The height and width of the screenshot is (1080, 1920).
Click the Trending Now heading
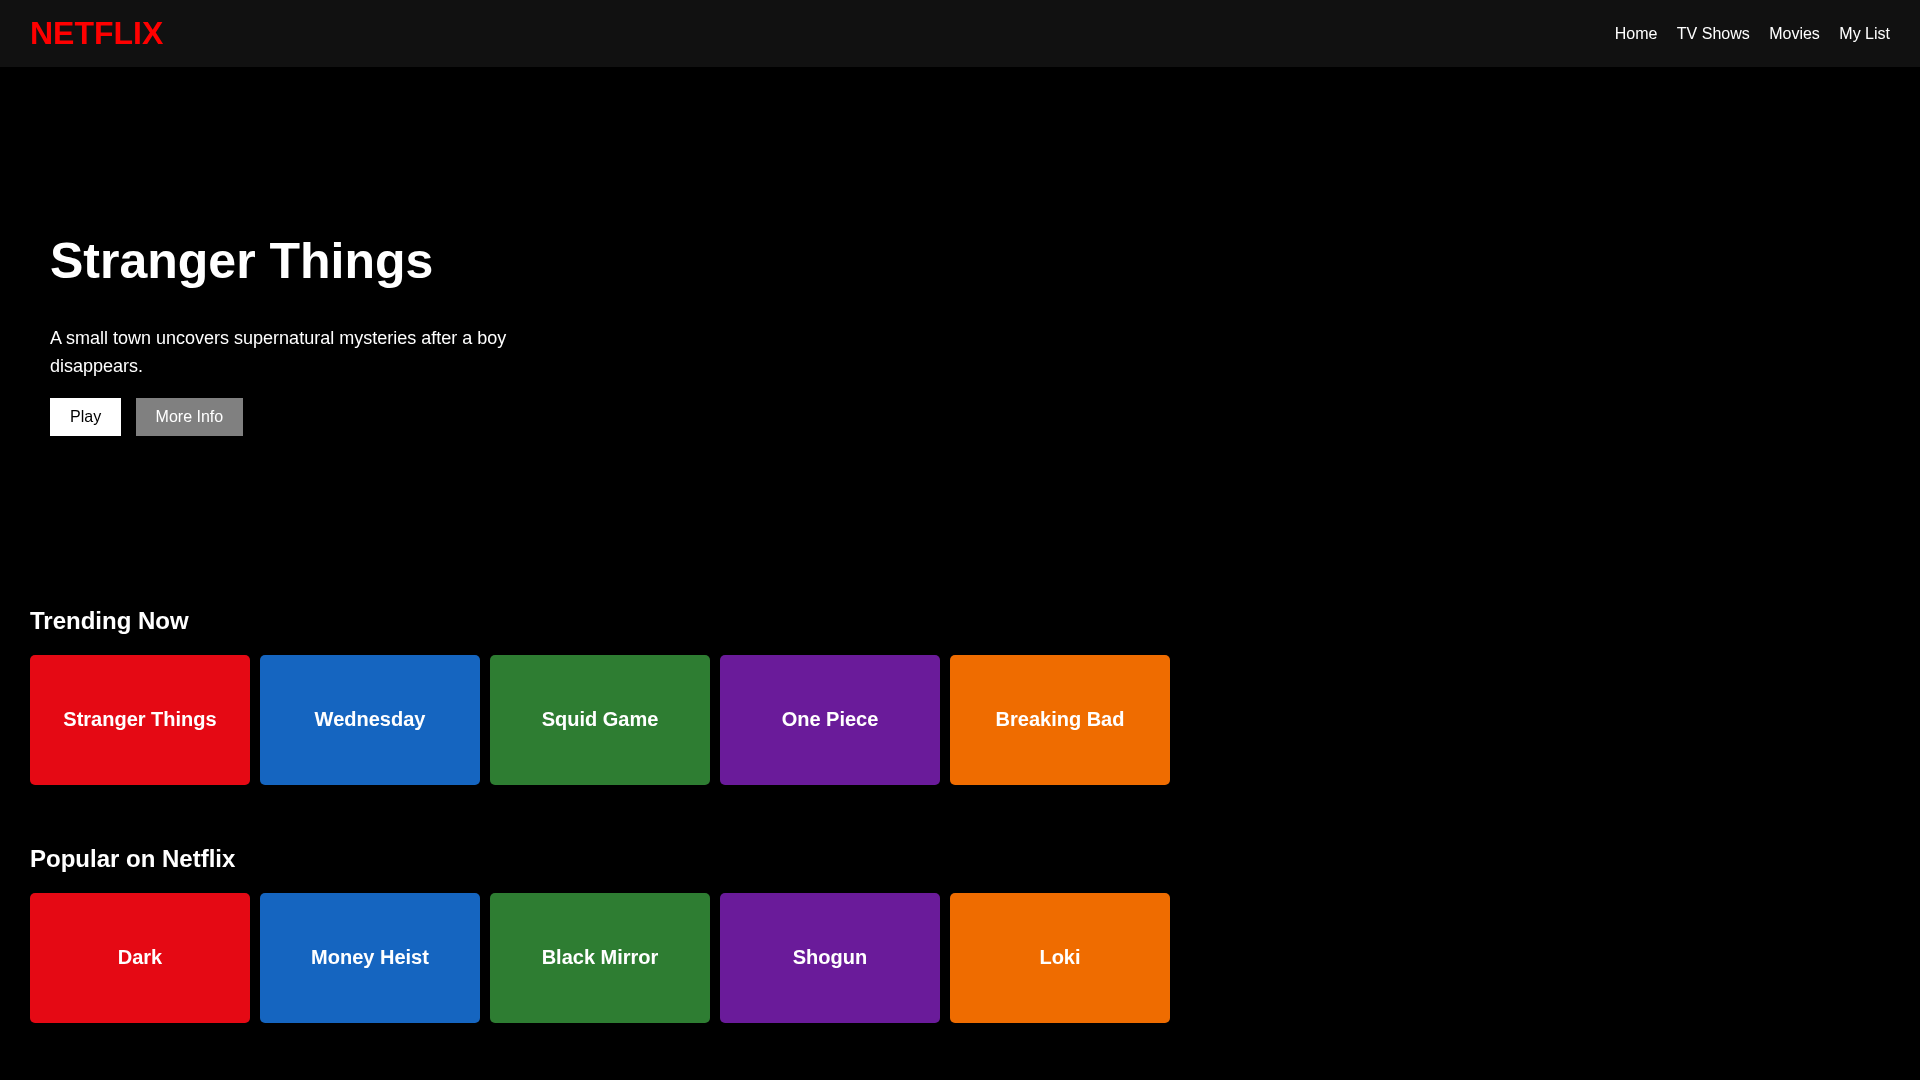pos(109,621)
